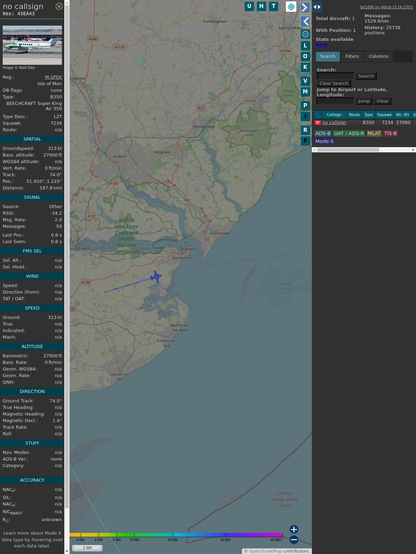Click the H map toggle button
The height and width of the screenshot is (554, 416).
[x=261, y=6]
